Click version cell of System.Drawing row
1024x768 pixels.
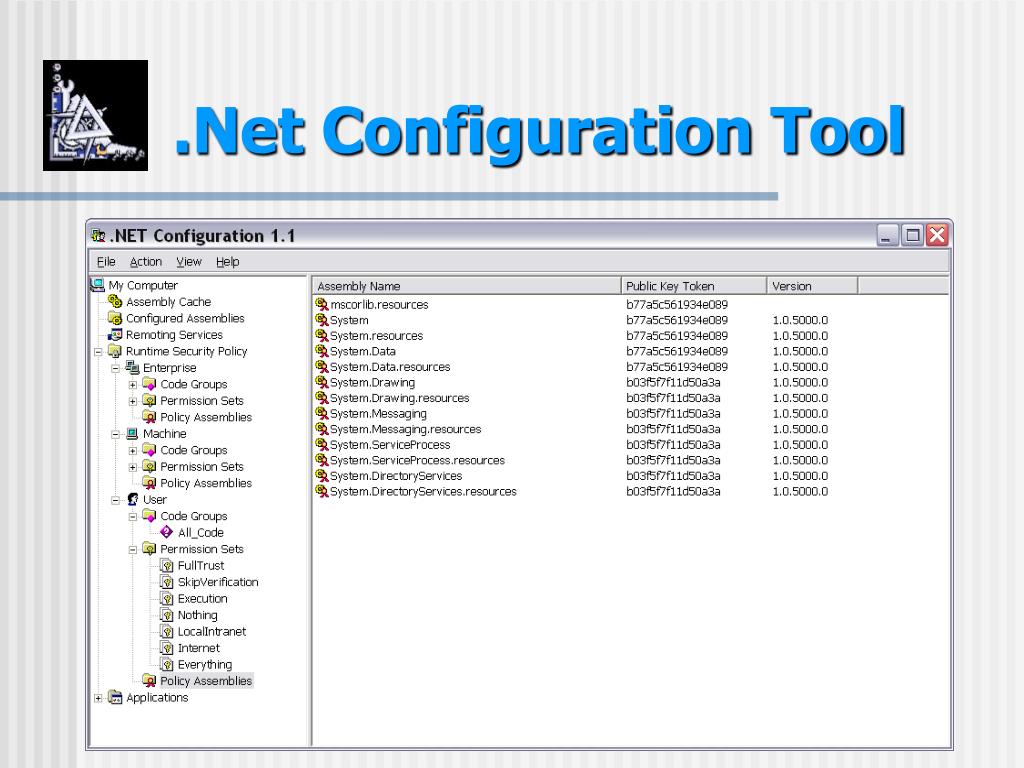[x=800, y=382]
